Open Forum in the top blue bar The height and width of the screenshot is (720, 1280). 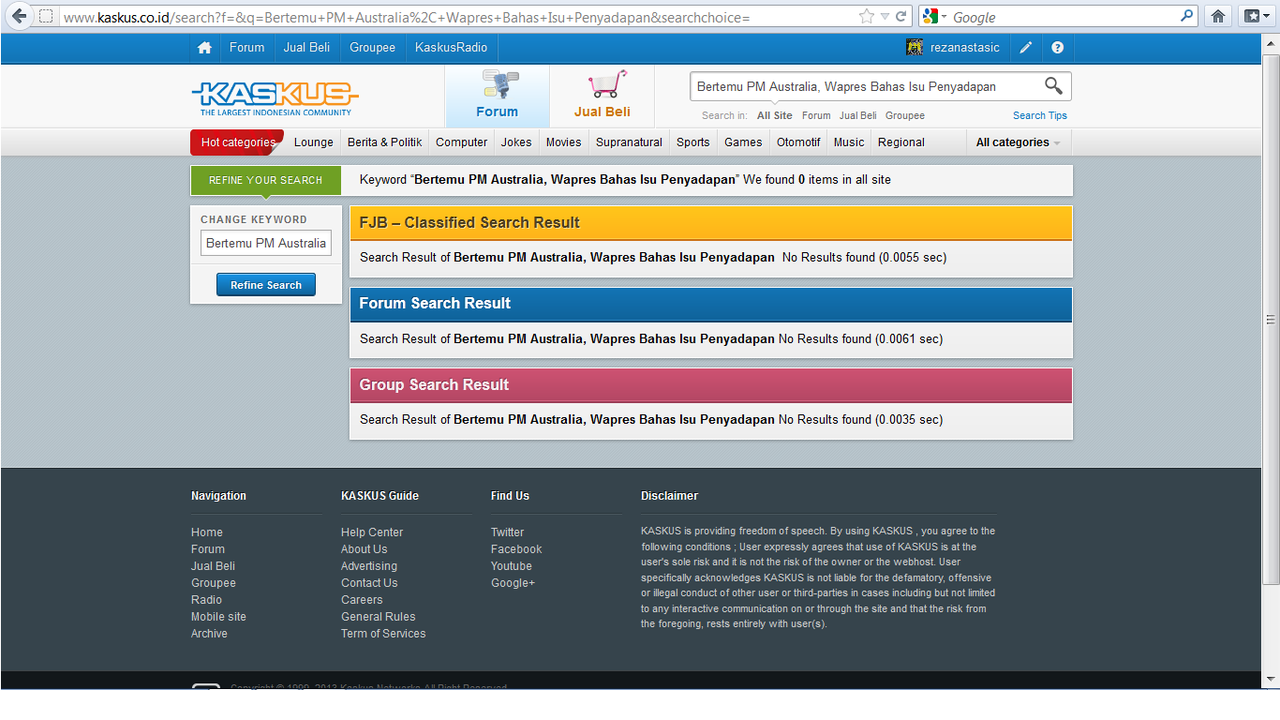pyautogui.click(x=247, y=47)
